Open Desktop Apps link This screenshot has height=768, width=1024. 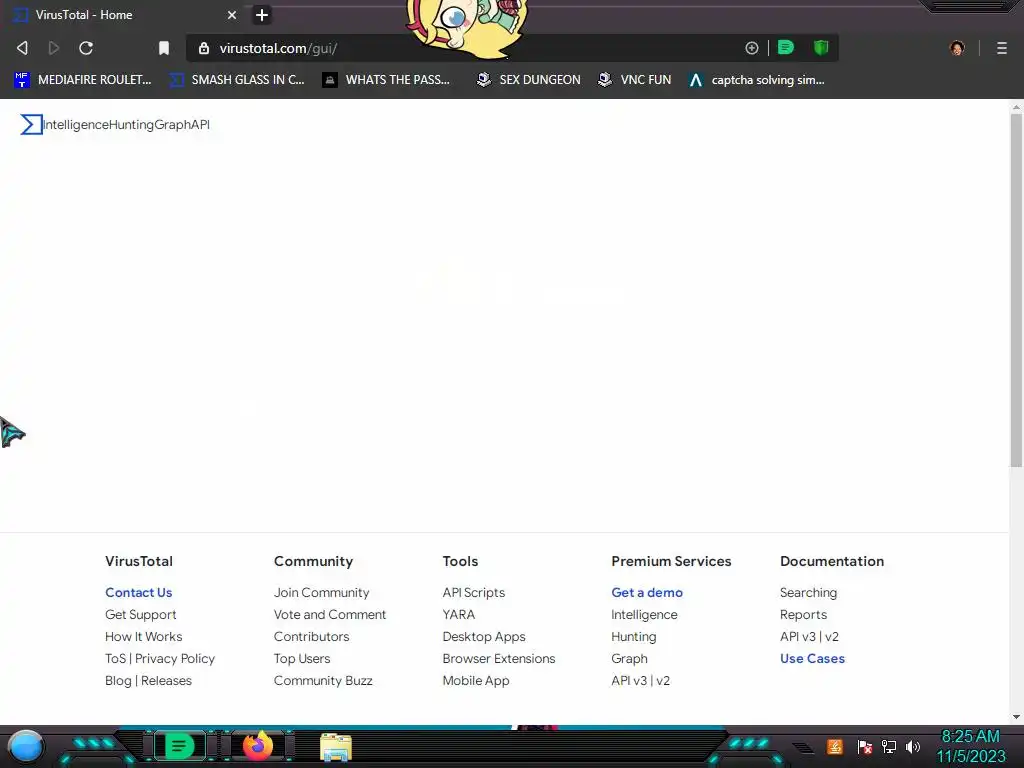coord(484,636)
